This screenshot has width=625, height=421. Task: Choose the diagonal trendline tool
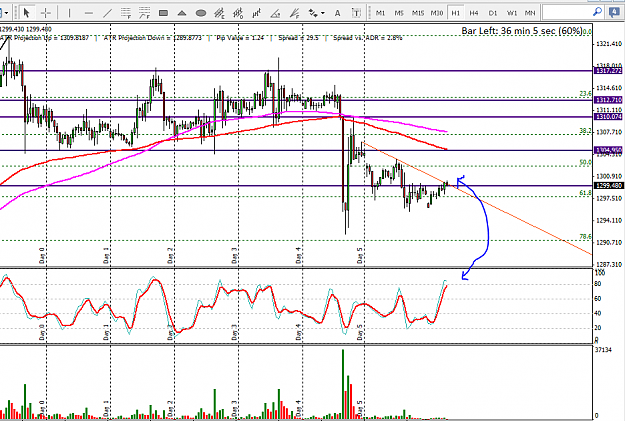[x=107, y=13]
